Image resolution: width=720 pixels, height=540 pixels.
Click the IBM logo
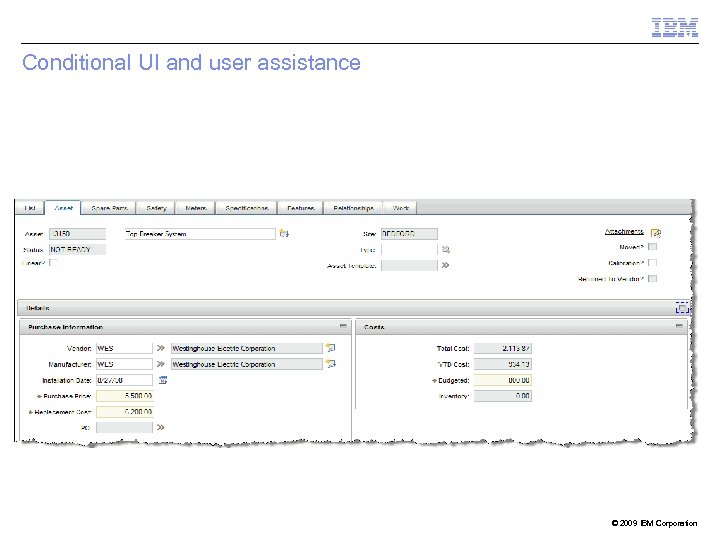(675, 28)
